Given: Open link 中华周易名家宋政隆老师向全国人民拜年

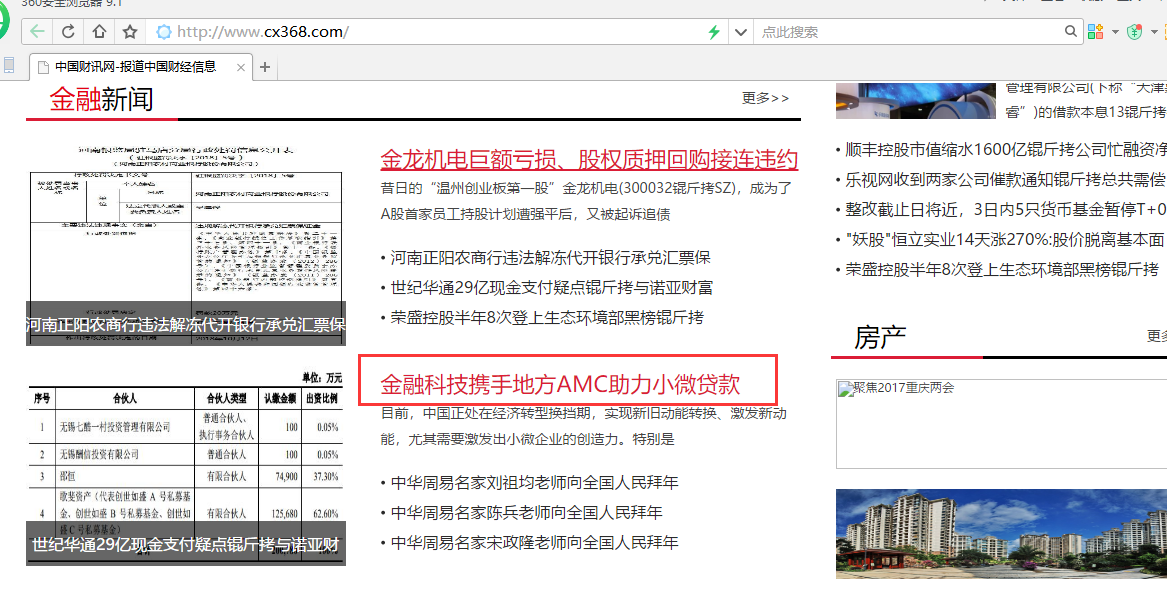Looking at the screenshot, I should click(x=534, y=542).
